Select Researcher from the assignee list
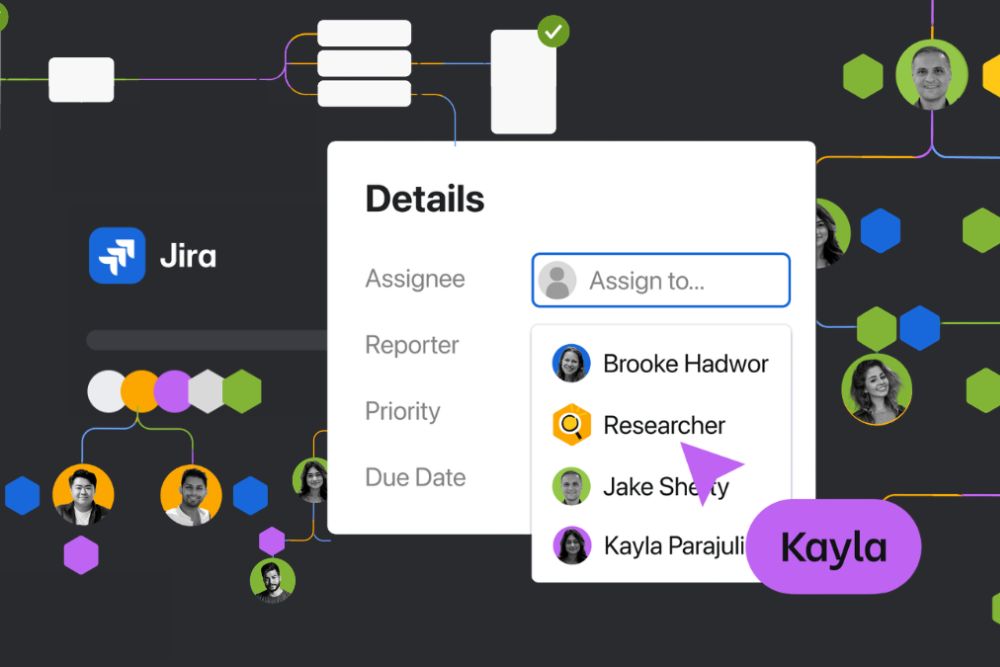 point(664,425)
